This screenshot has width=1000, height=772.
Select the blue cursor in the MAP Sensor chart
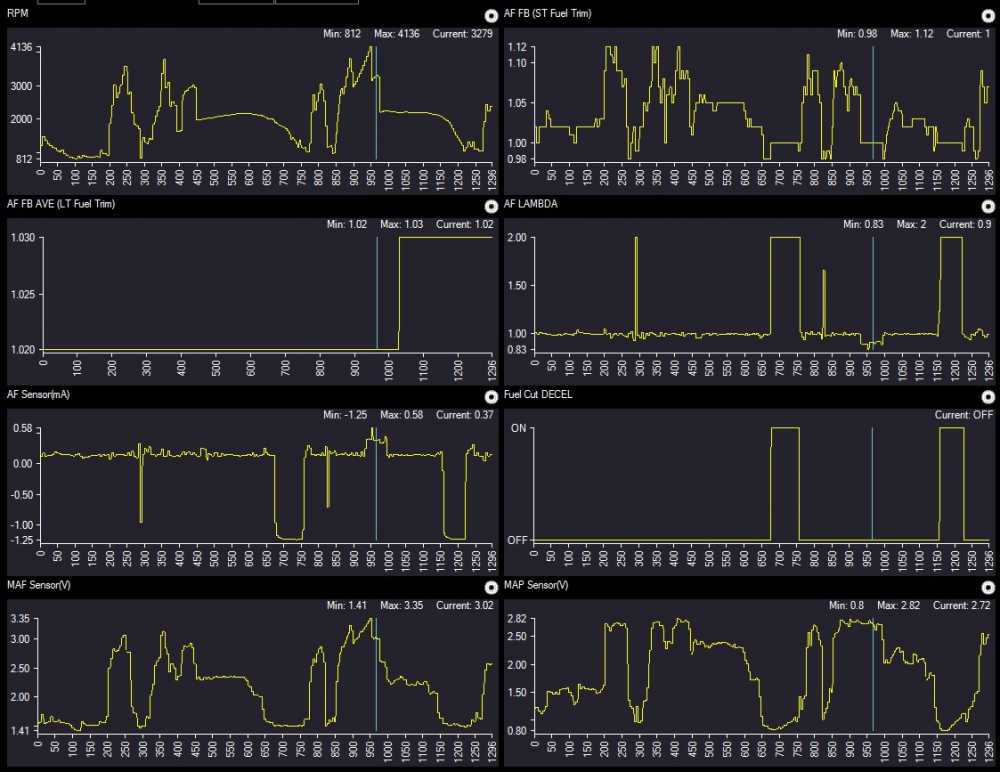tap(872, 680)
